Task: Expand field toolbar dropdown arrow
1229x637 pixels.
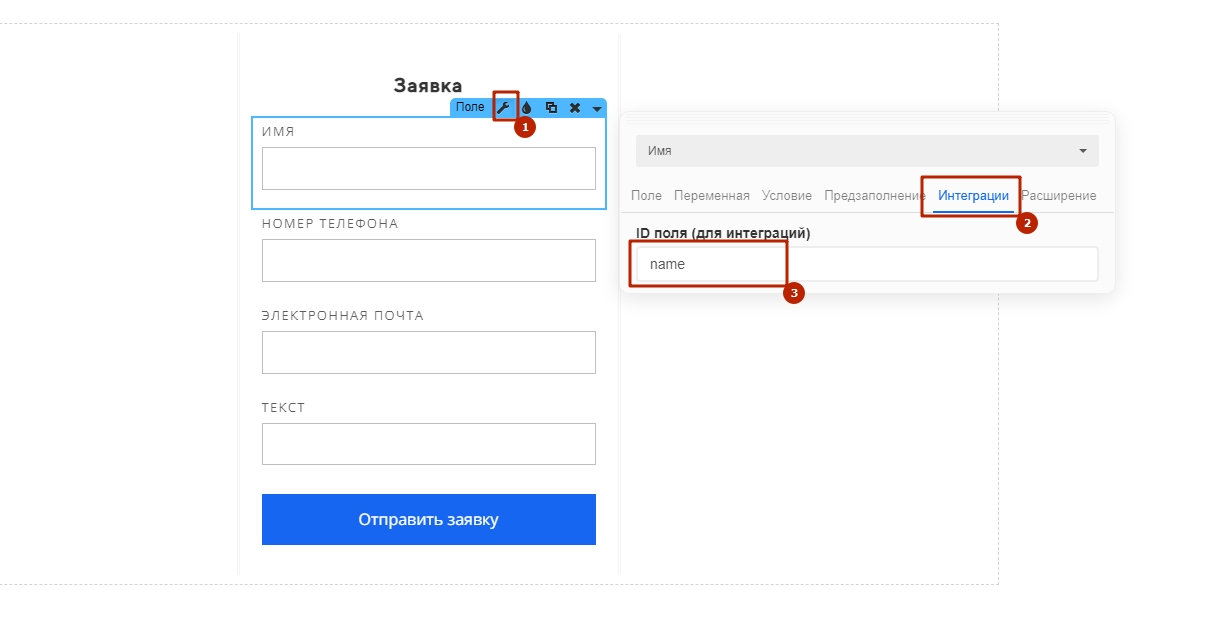Action: pyautogui.click(x=597, y=108)
